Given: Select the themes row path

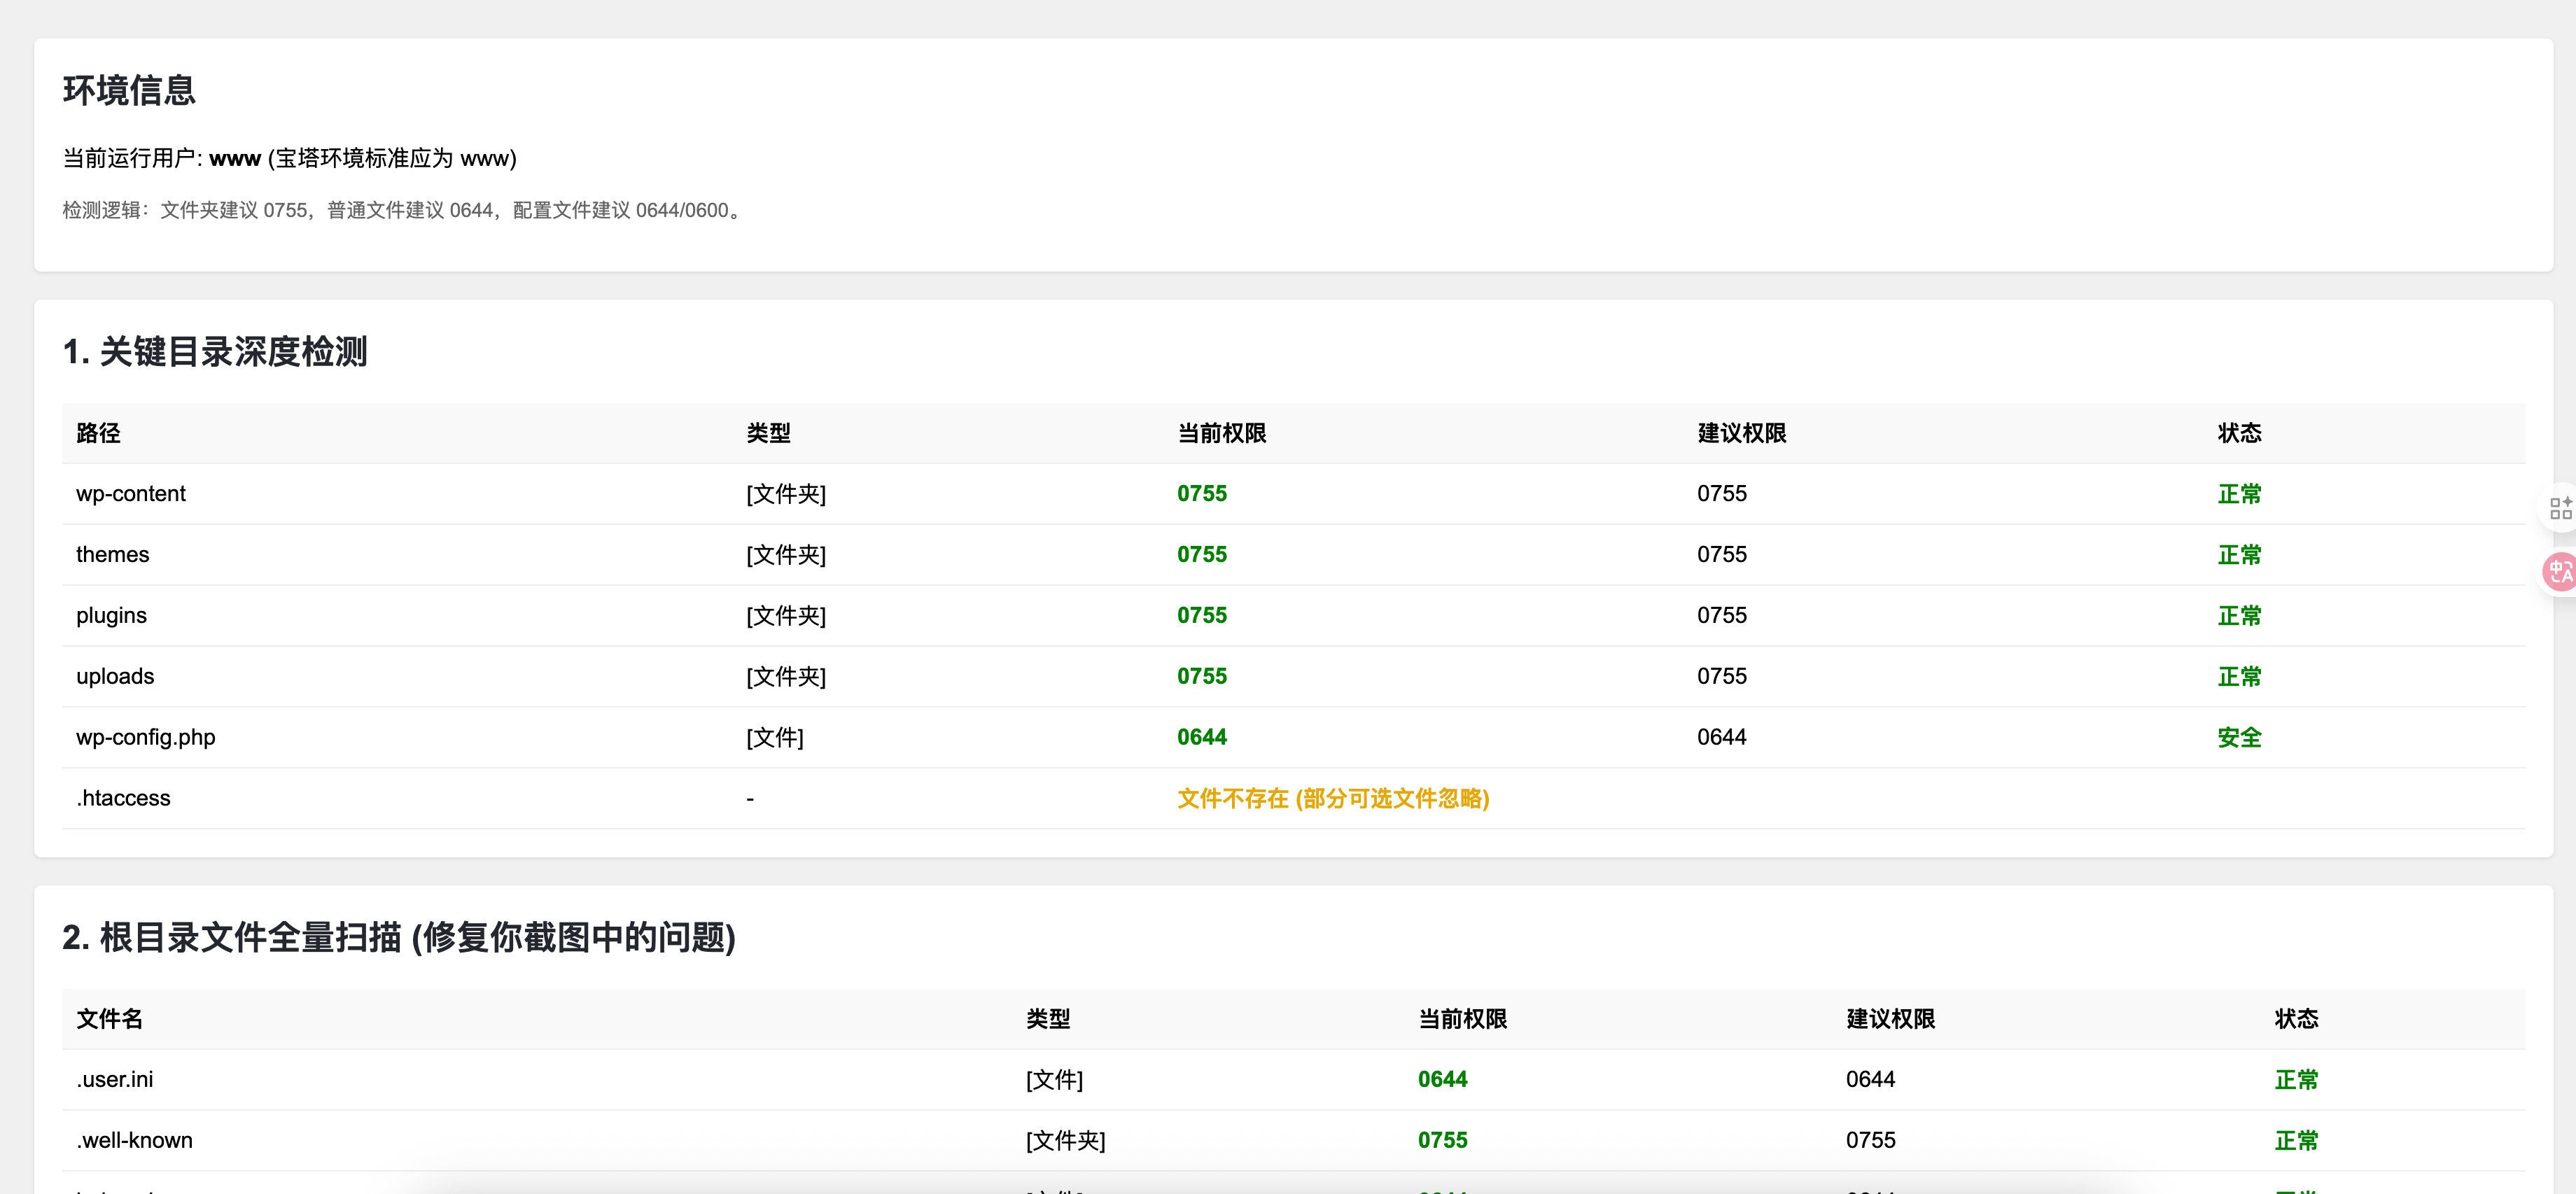Looking at the screenshot, I should 112,555.
